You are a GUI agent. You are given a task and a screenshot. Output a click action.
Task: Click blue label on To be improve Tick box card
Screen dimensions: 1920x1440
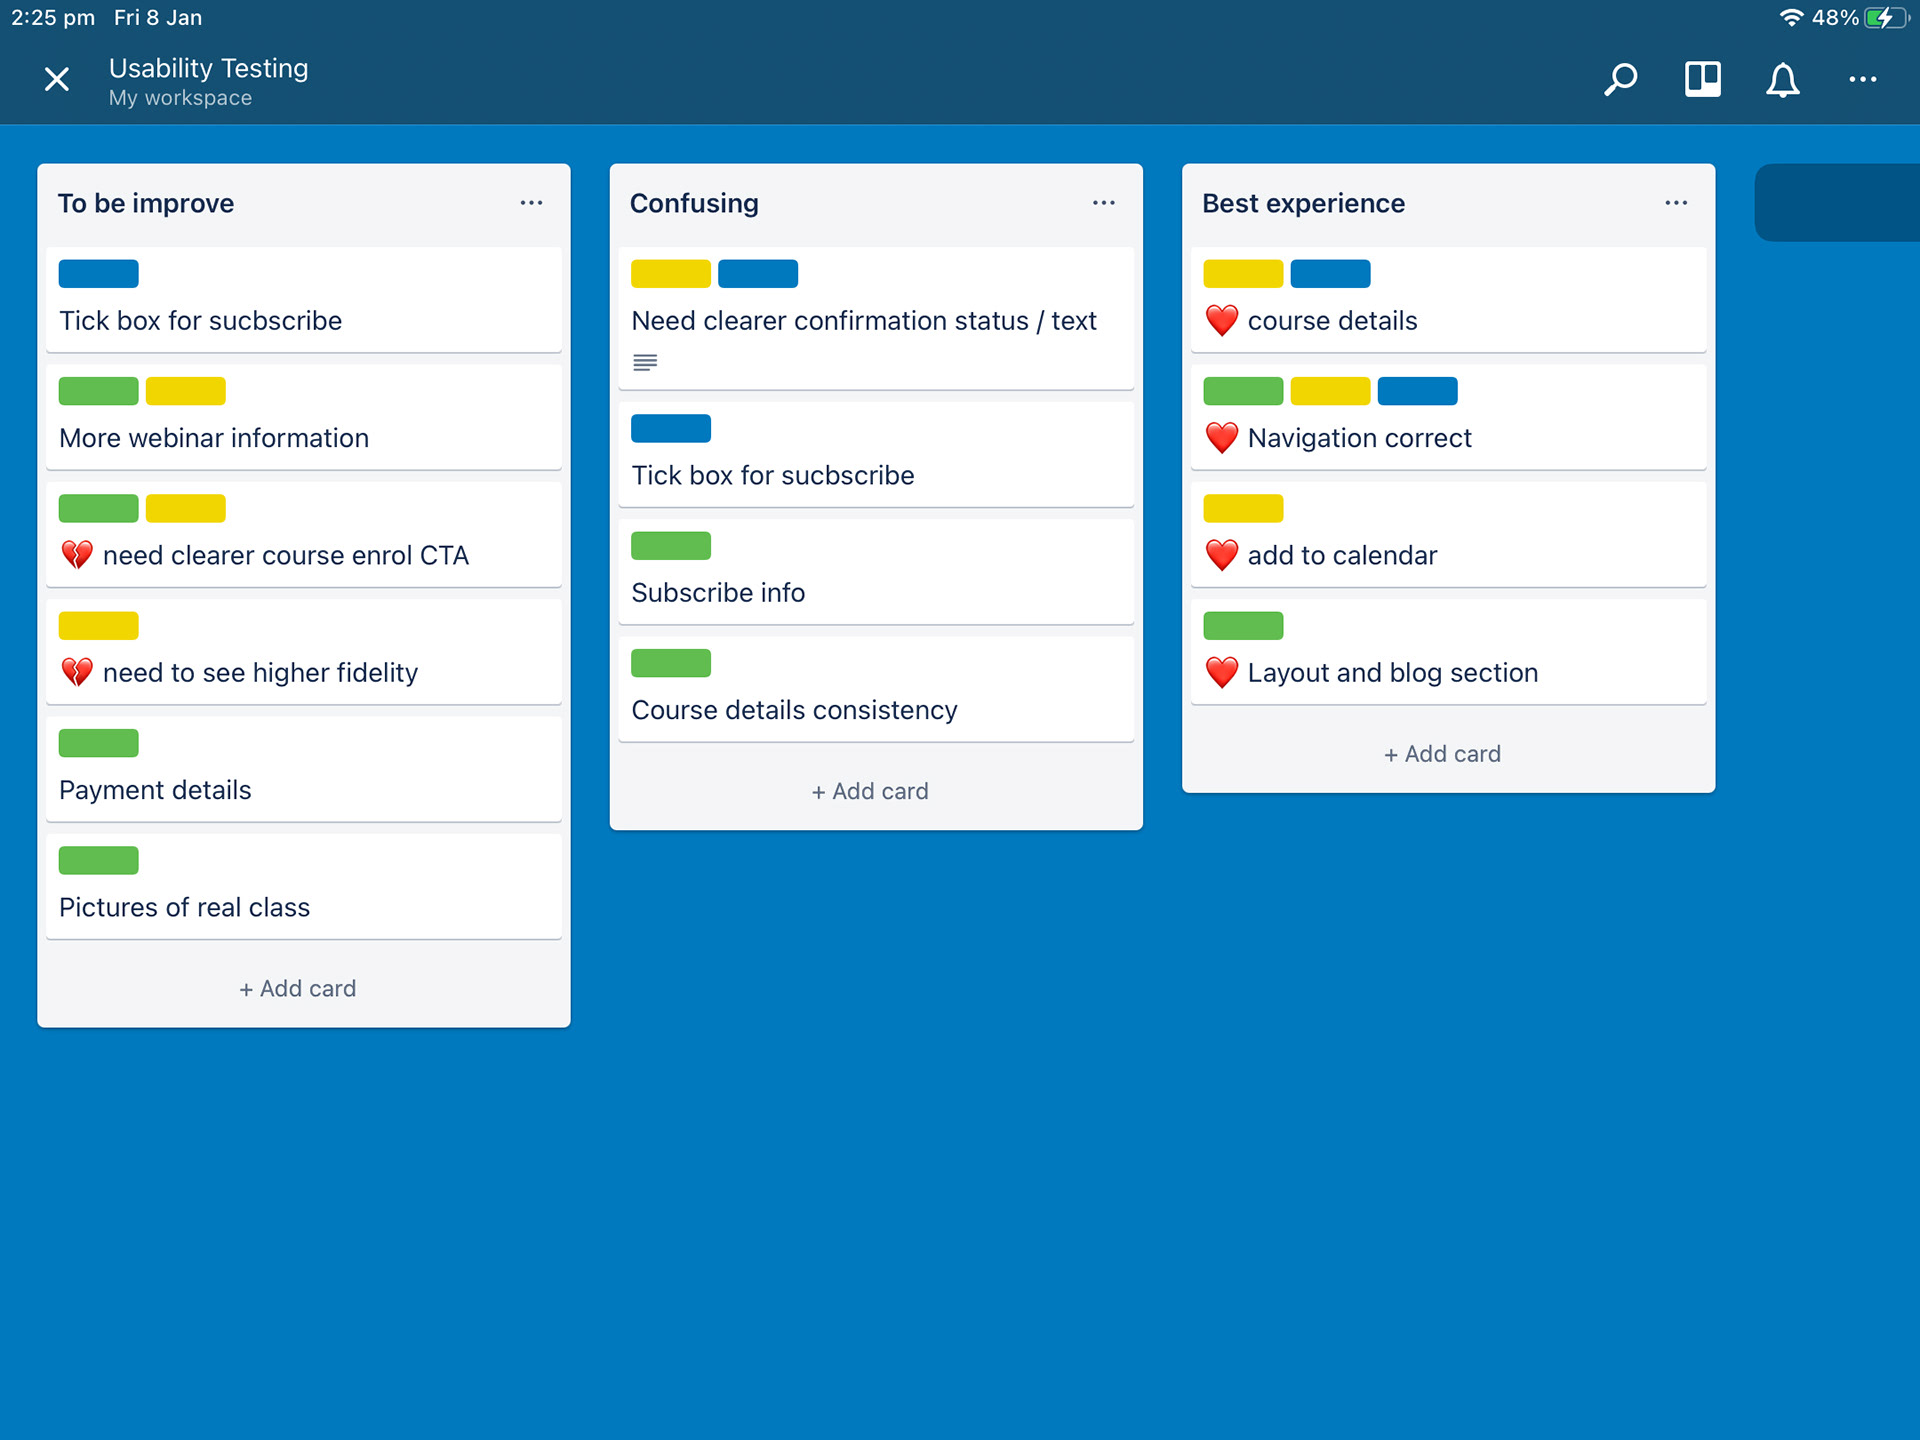click(x=98, y=273)
